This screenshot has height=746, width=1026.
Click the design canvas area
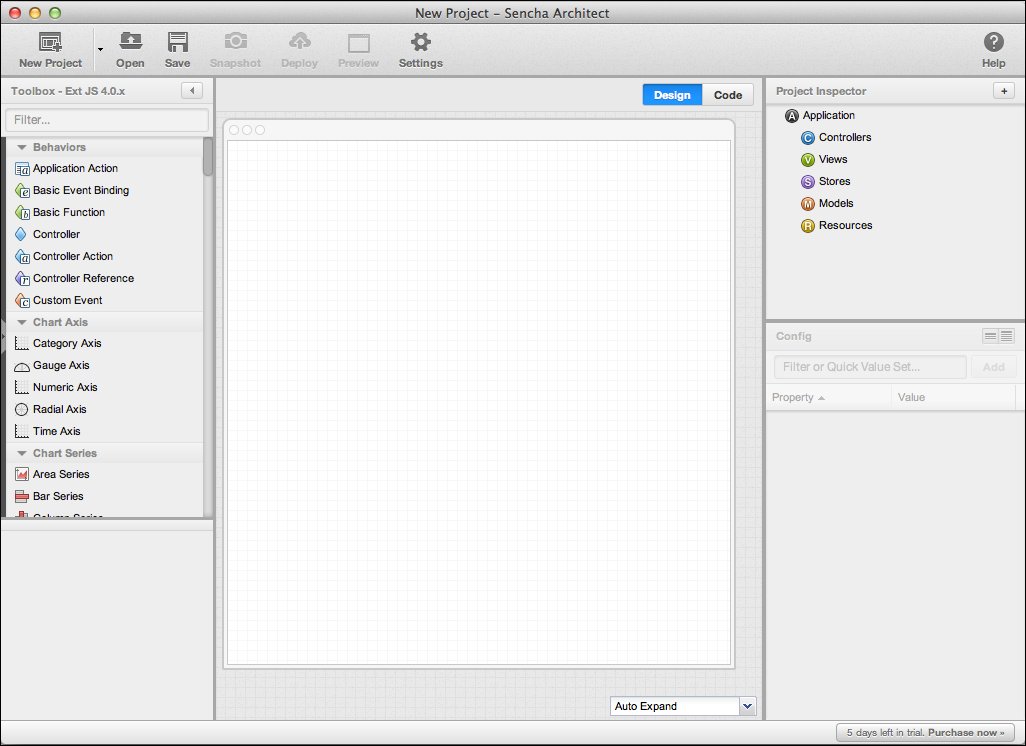tap(479, 402)
